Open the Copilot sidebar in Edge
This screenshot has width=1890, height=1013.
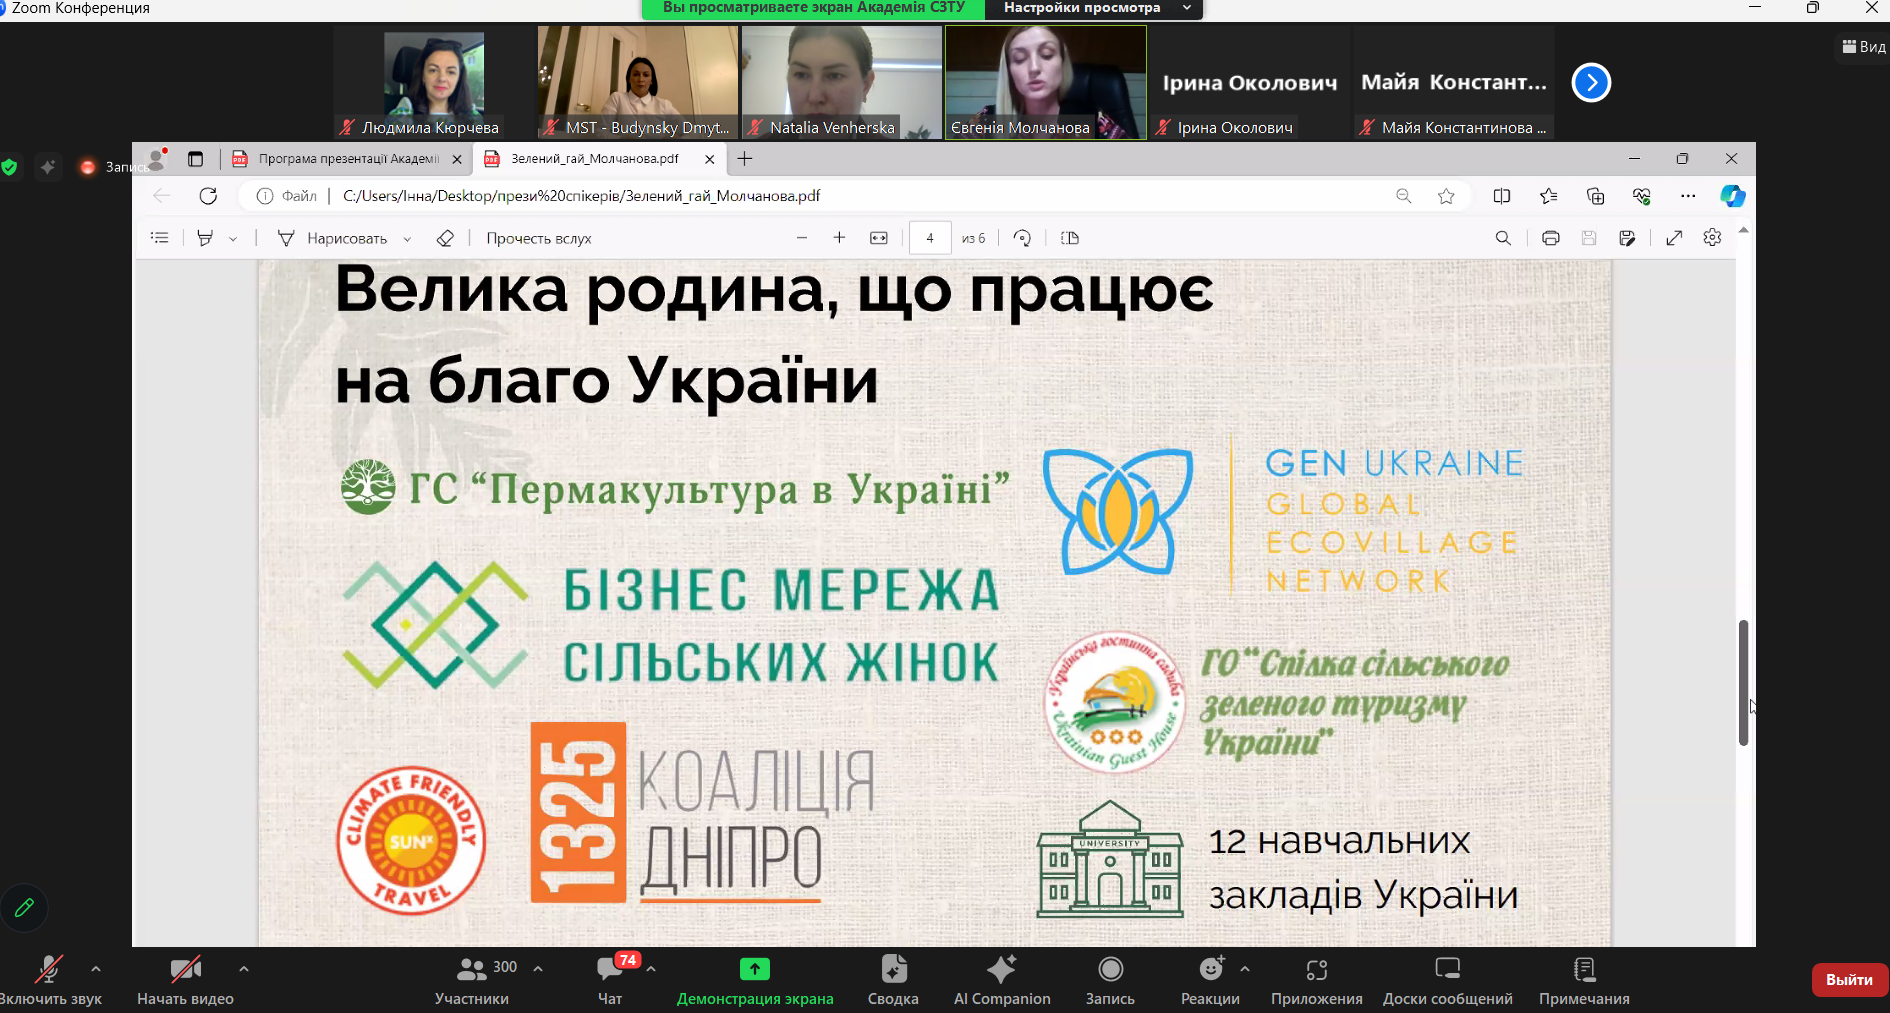[x=1733, y=196]
